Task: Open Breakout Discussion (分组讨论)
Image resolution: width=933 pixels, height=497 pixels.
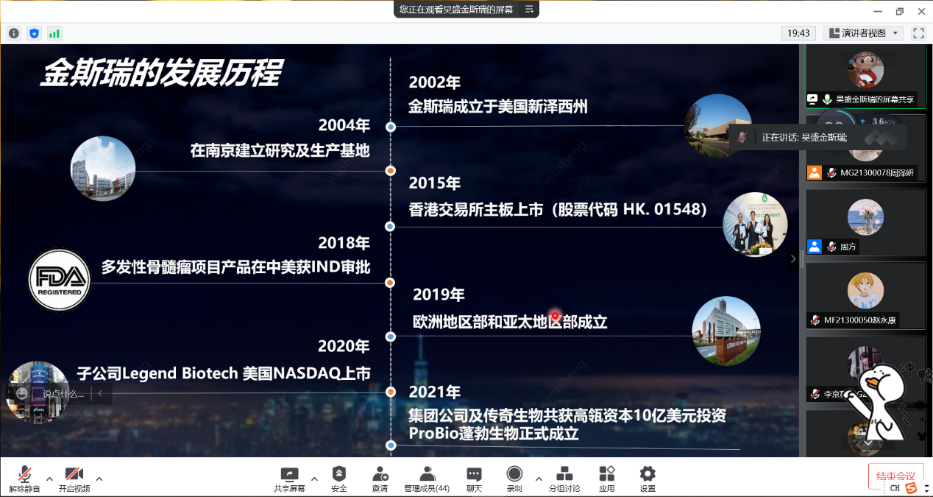Action: (x=564, y=476)
